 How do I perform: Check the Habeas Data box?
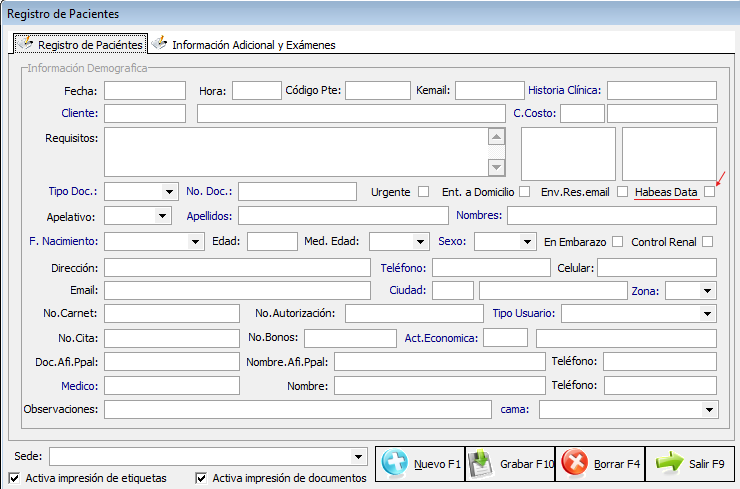click(x=709, y=191)
